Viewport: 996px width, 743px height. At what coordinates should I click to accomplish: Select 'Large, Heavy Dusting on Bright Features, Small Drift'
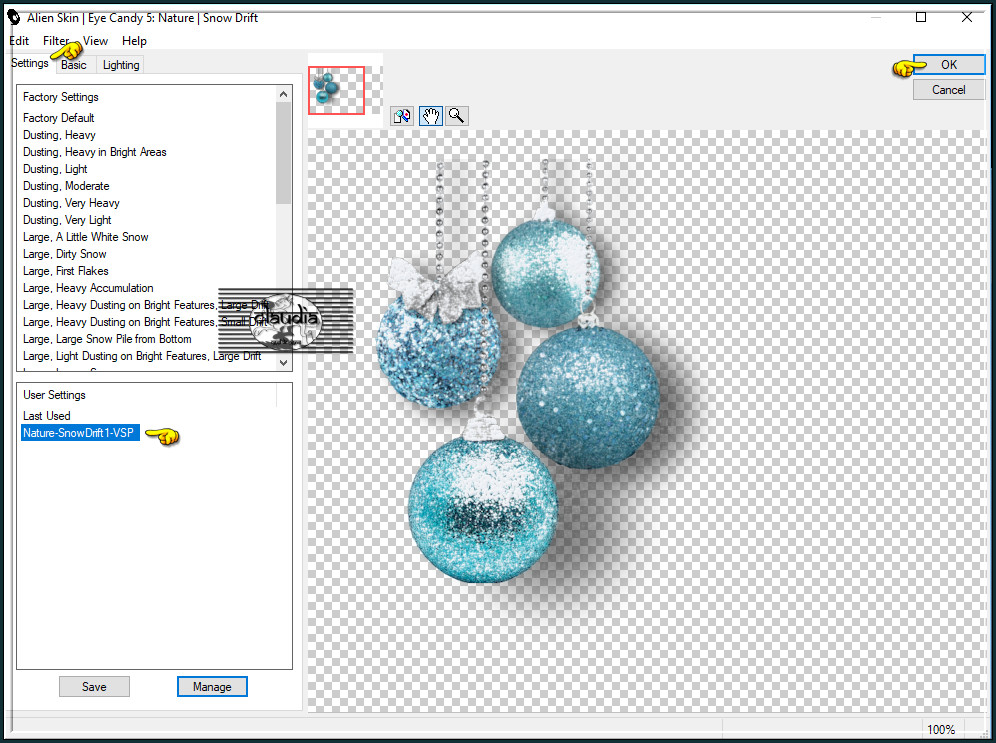(145, 323)
